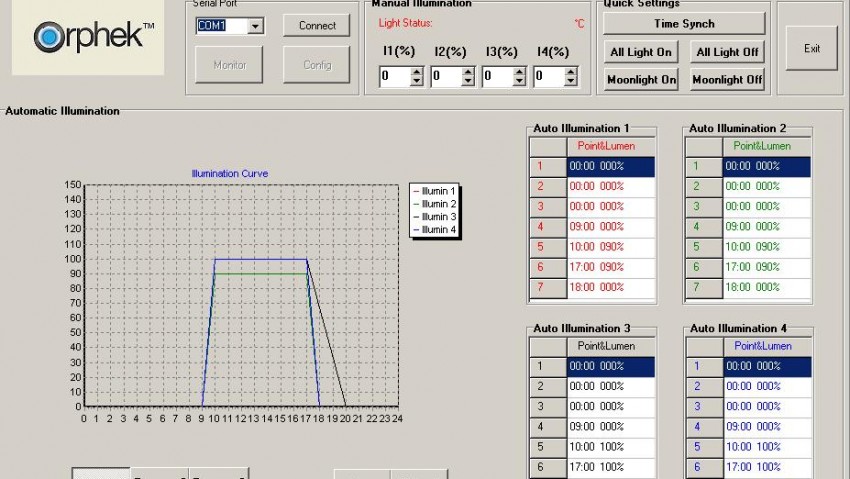Click the I1(%) value field

[x=395, y=76]
